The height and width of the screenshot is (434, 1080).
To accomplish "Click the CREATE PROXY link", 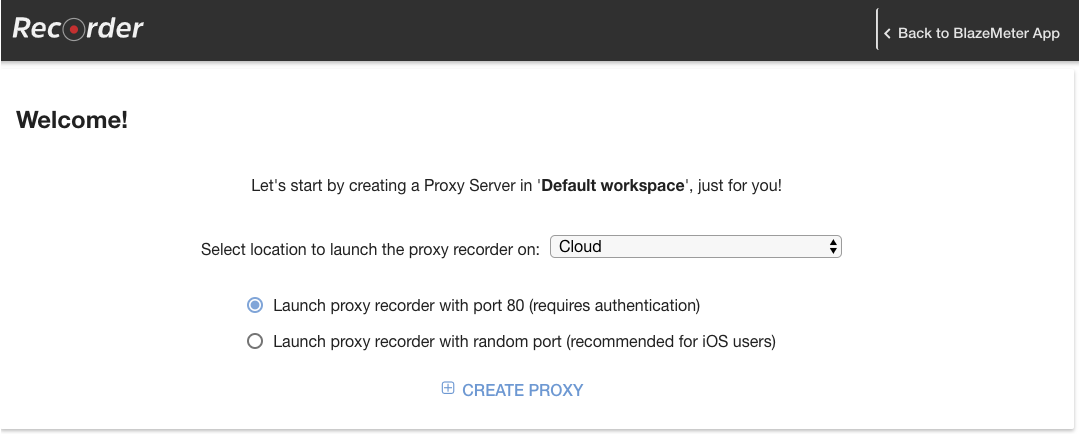I will coord(522,390).
